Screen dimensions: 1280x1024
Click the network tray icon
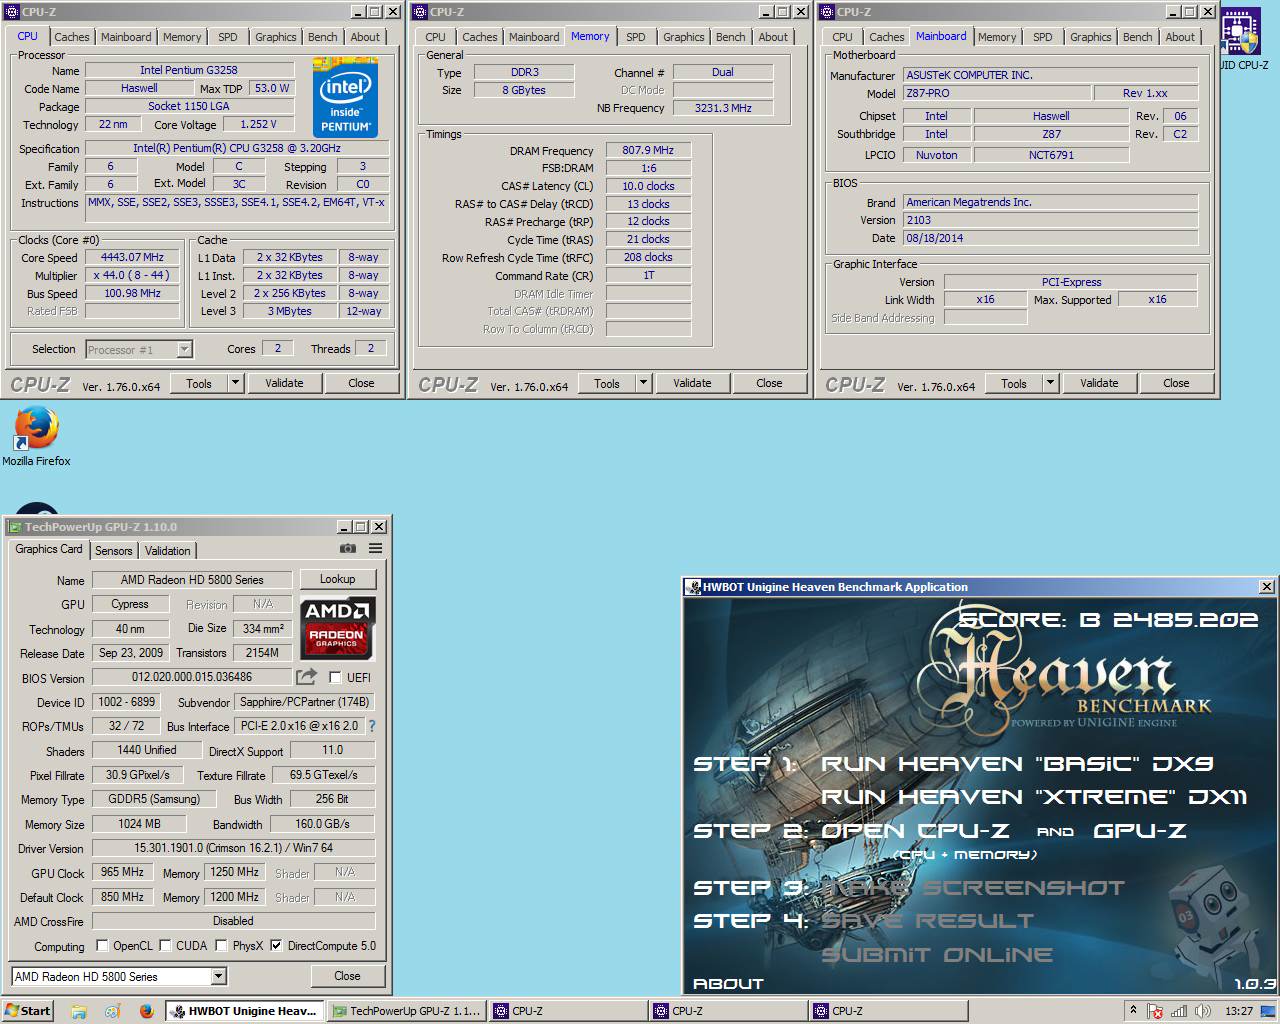1180,1011
